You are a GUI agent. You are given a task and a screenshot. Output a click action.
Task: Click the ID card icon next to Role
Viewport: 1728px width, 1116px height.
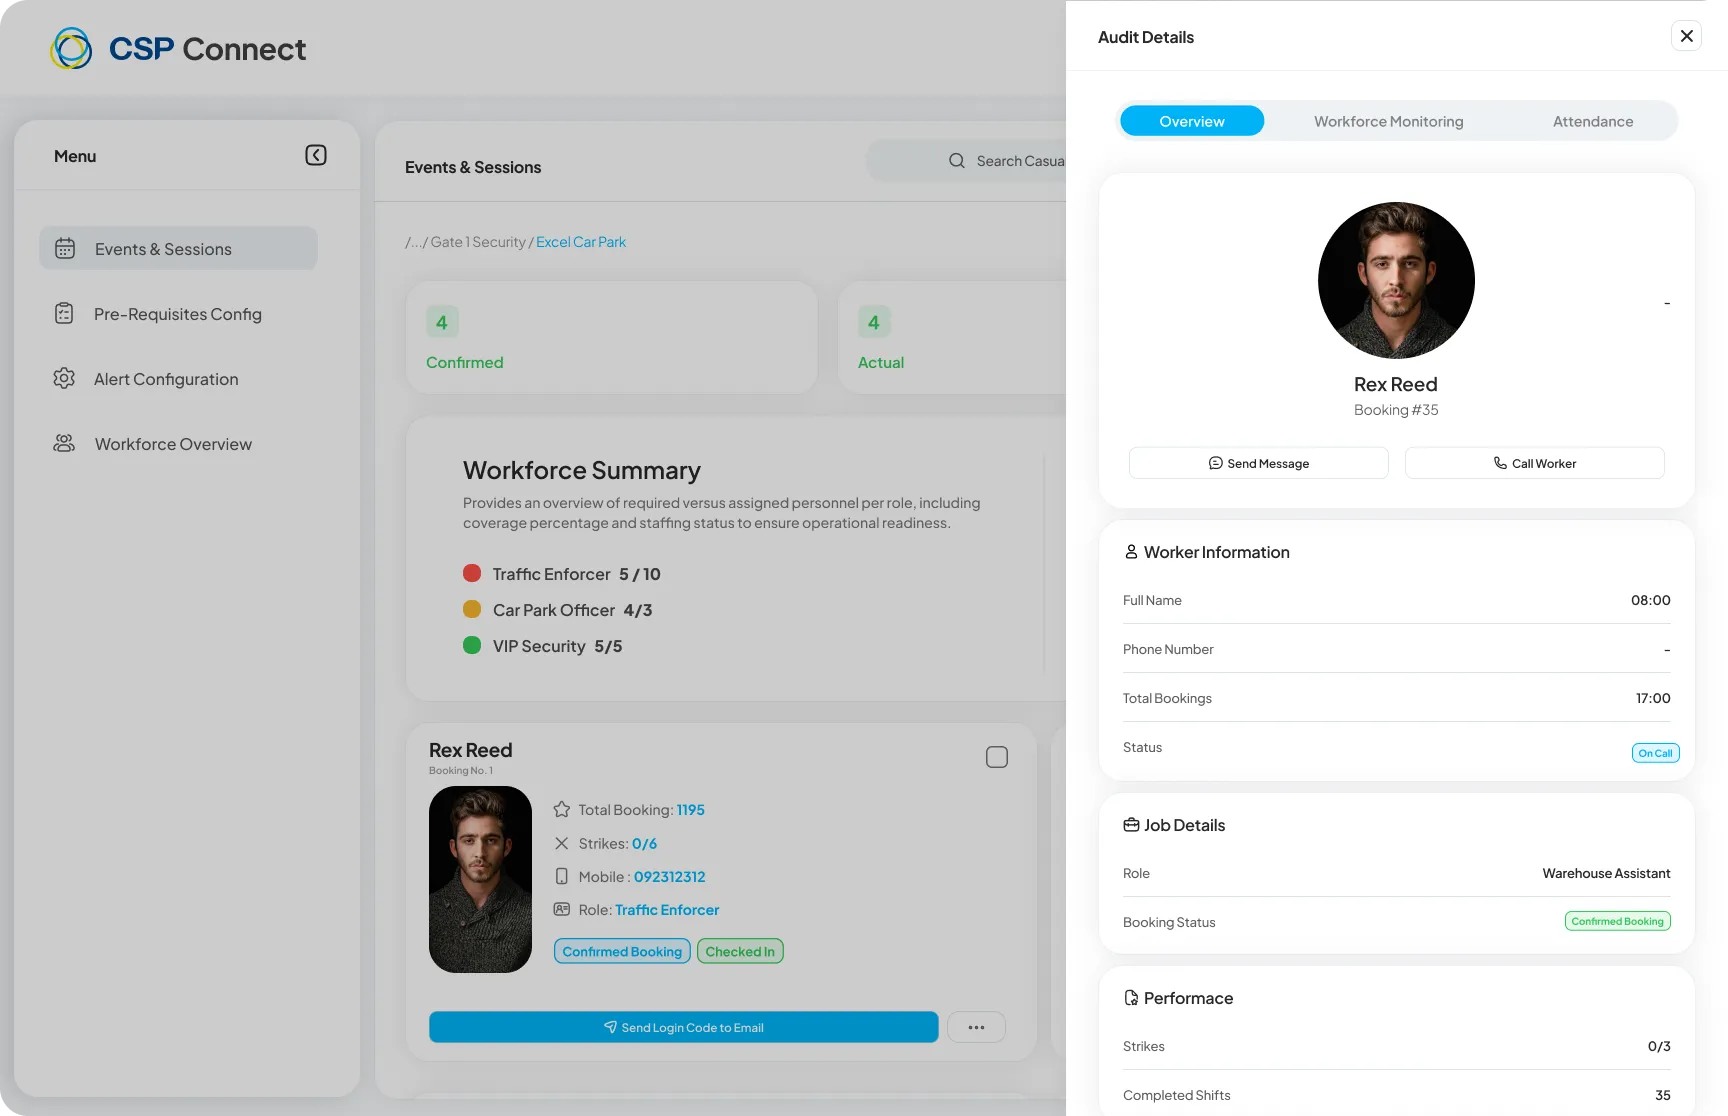(562, 909)
